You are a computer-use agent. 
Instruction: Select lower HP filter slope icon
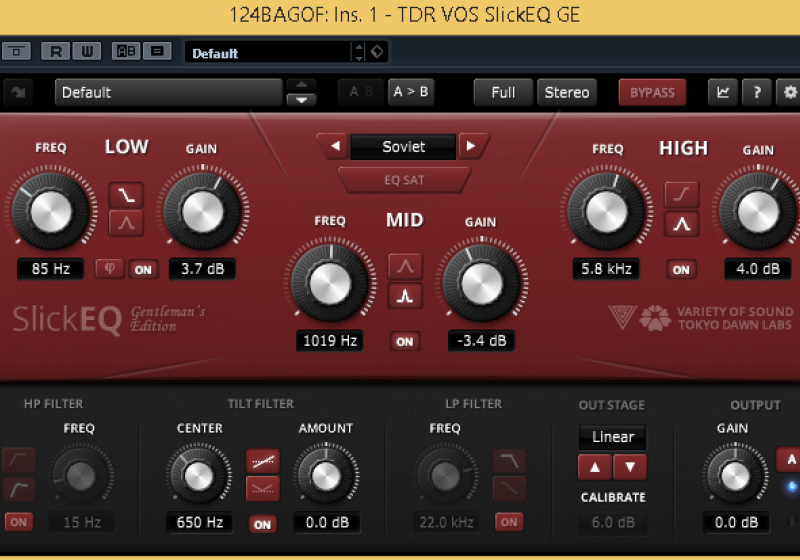pos(19,490)
